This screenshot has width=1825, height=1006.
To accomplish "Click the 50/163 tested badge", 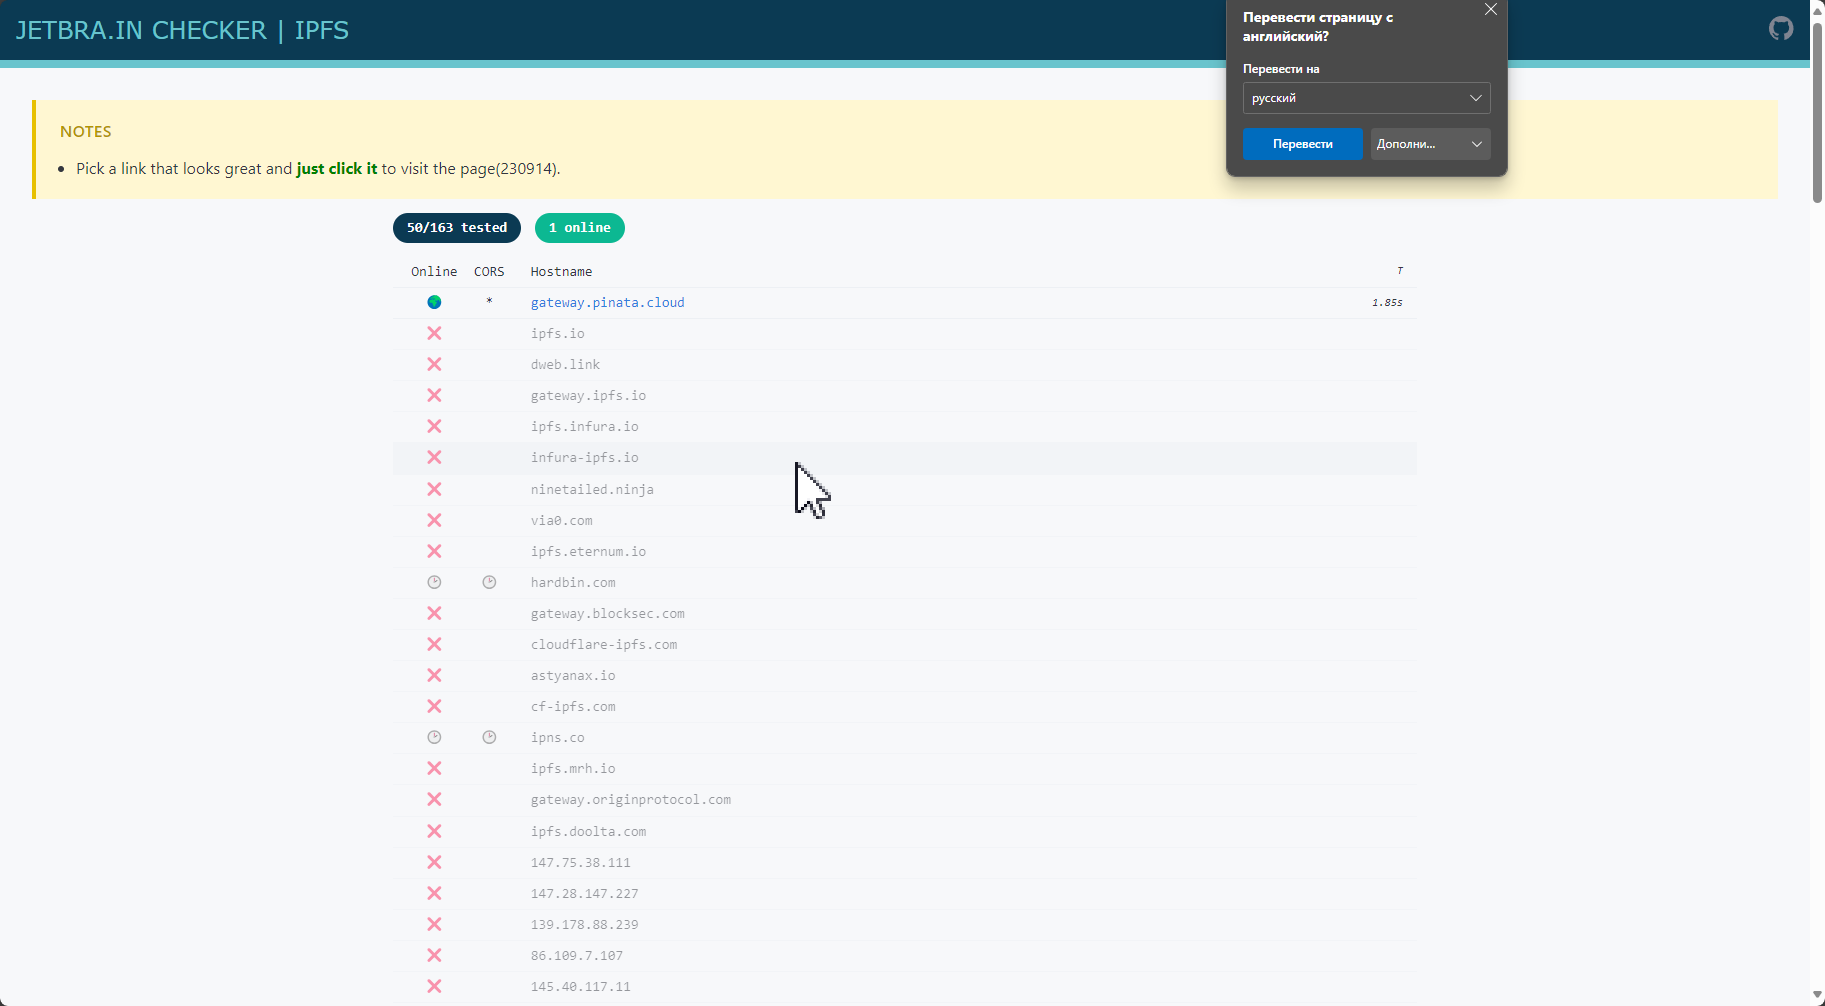I will pyautogui.click(x=457, y=228).
